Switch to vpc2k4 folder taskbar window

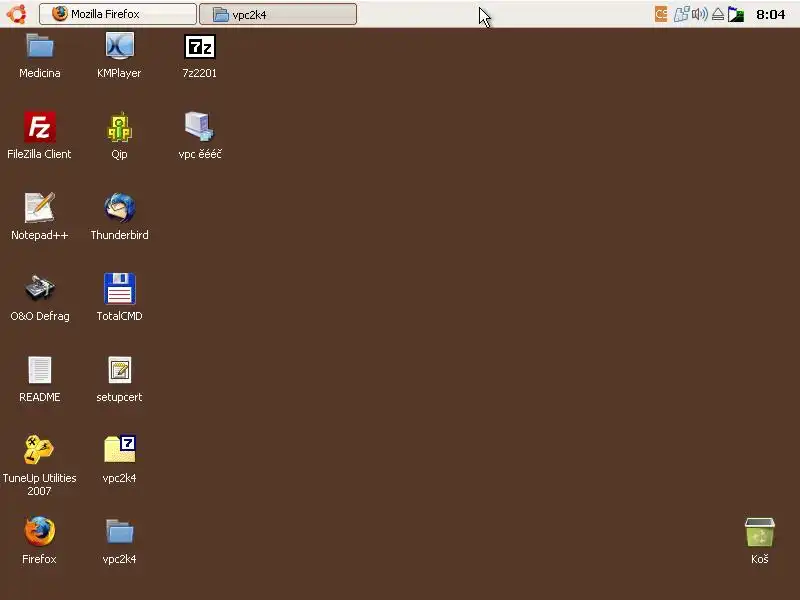coord(278,14)
